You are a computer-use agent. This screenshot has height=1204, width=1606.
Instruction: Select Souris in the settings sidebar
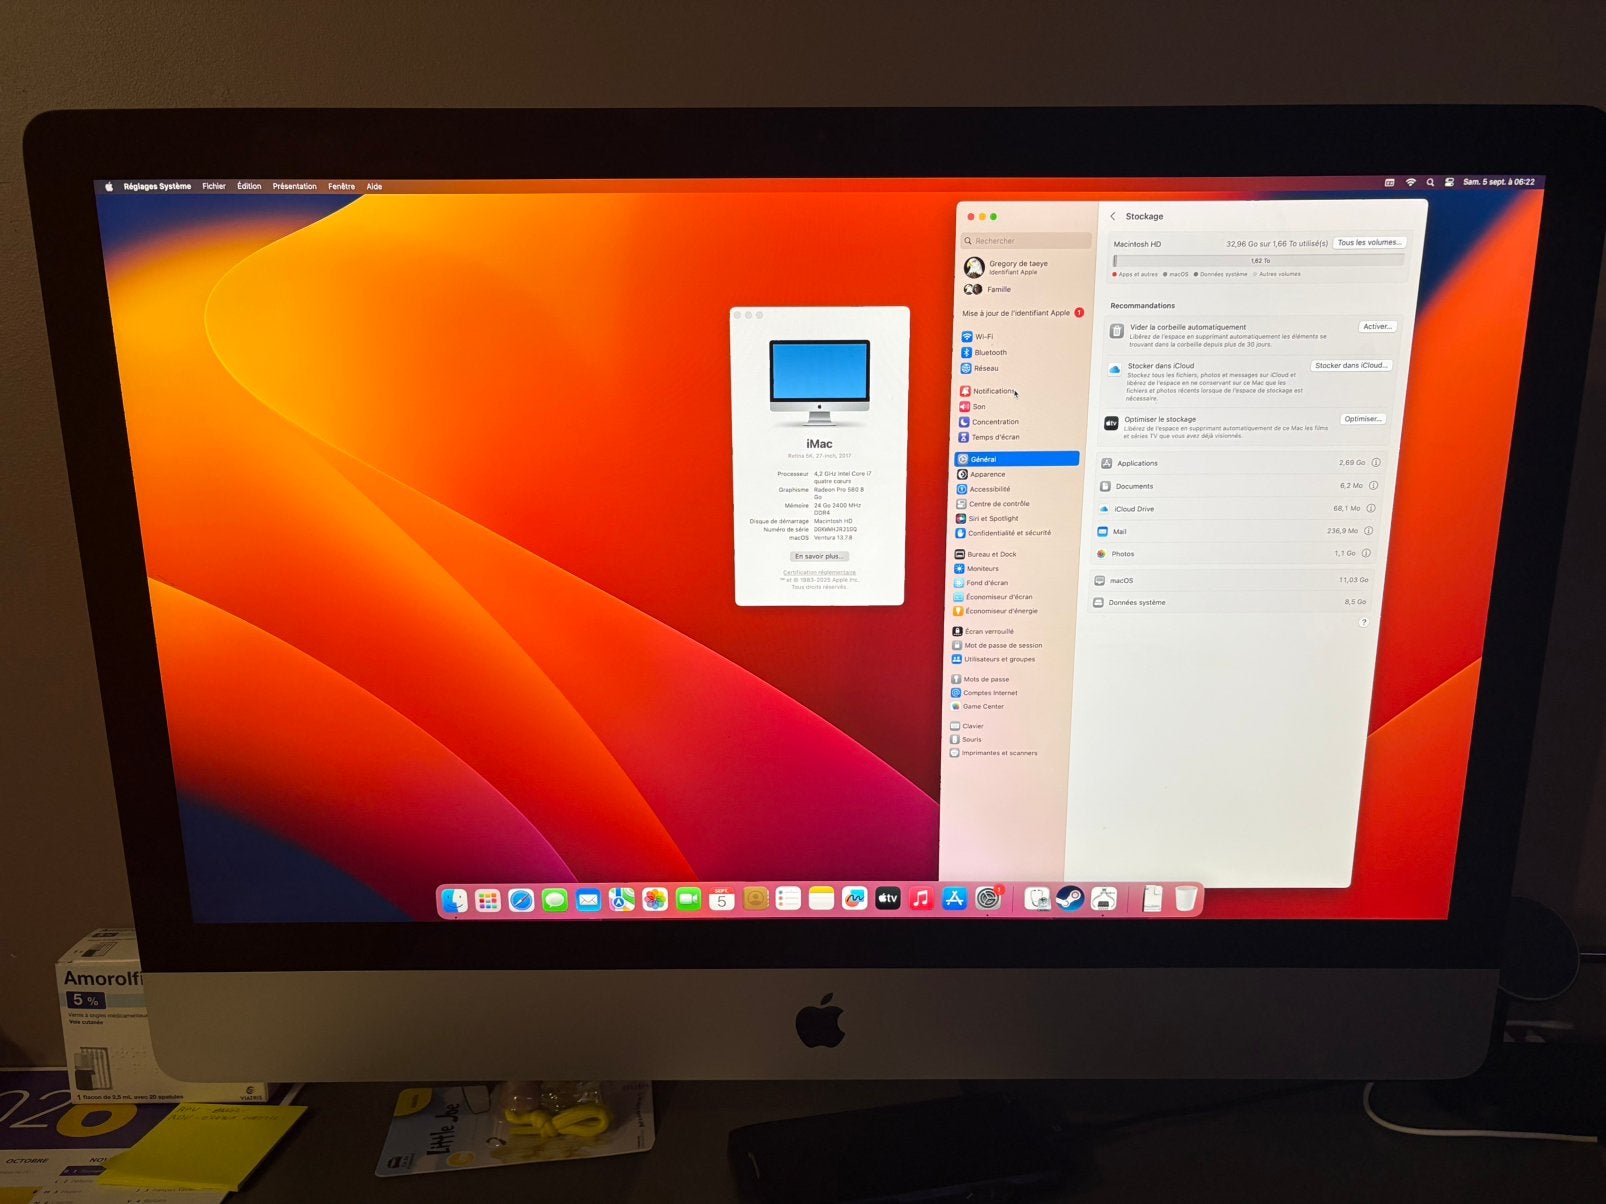pos(966,739)
